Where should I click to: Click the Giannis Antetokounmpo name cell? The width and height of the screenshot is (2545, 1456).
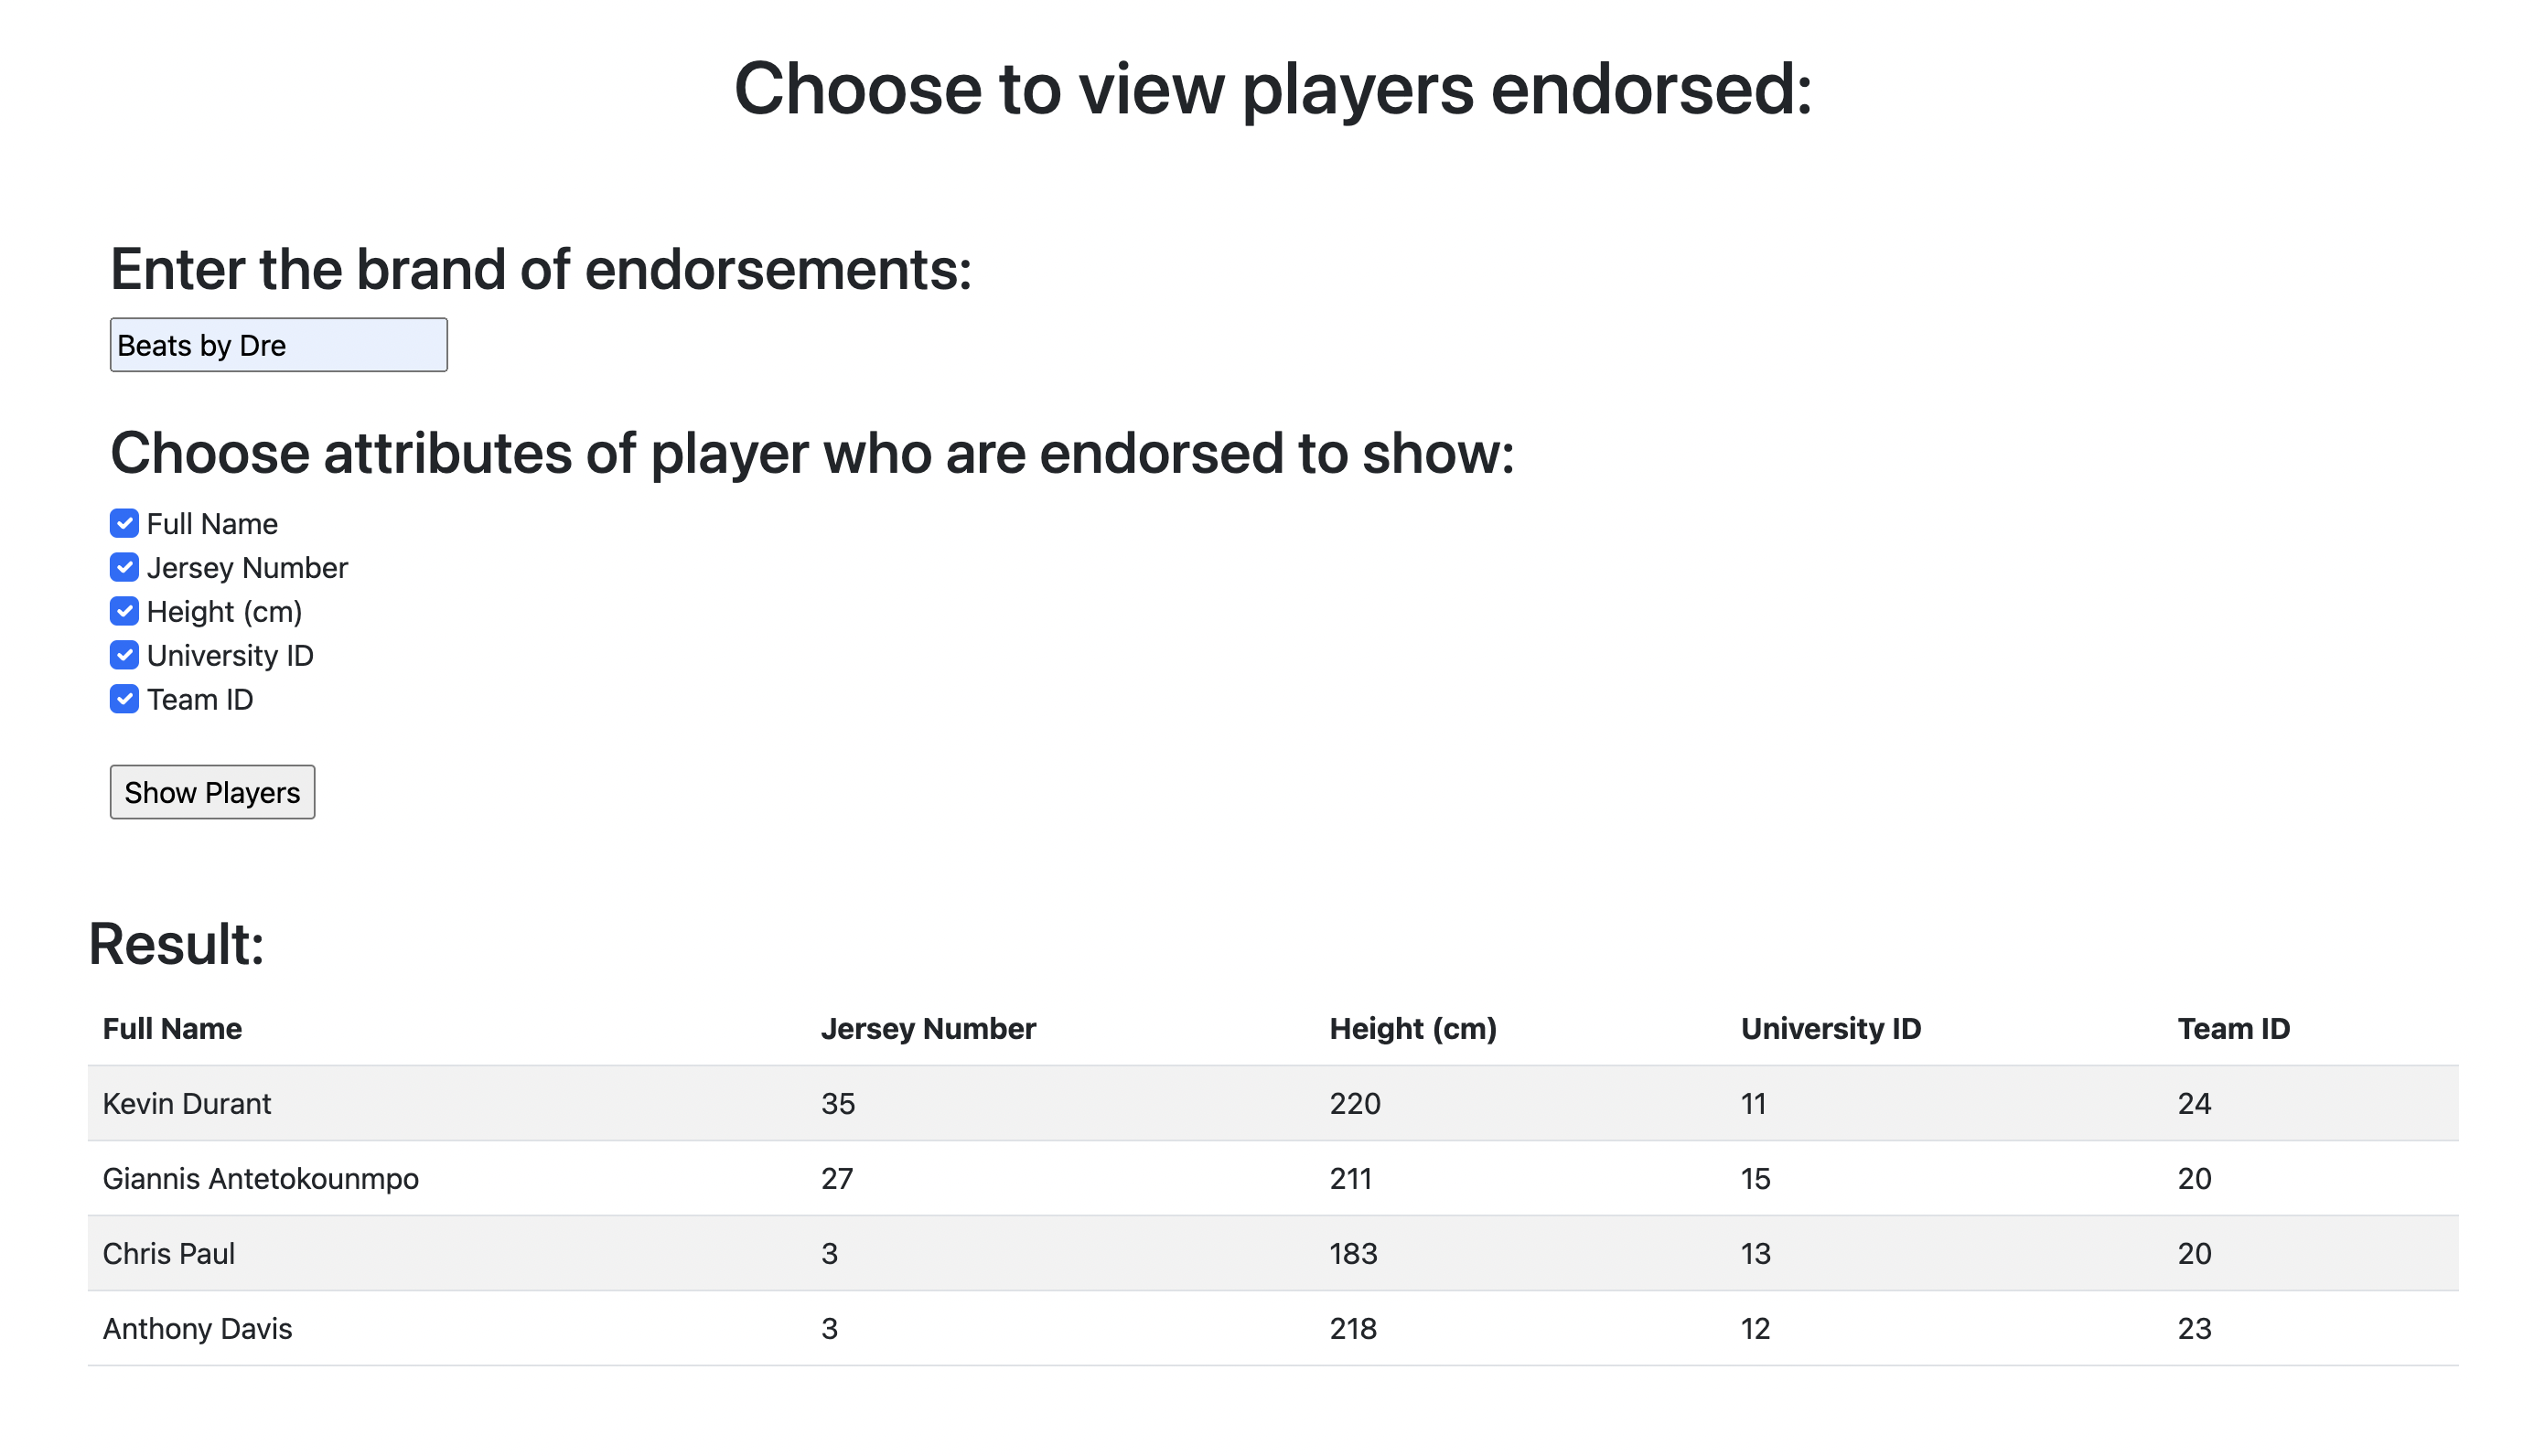click(x=260, y=1178)
